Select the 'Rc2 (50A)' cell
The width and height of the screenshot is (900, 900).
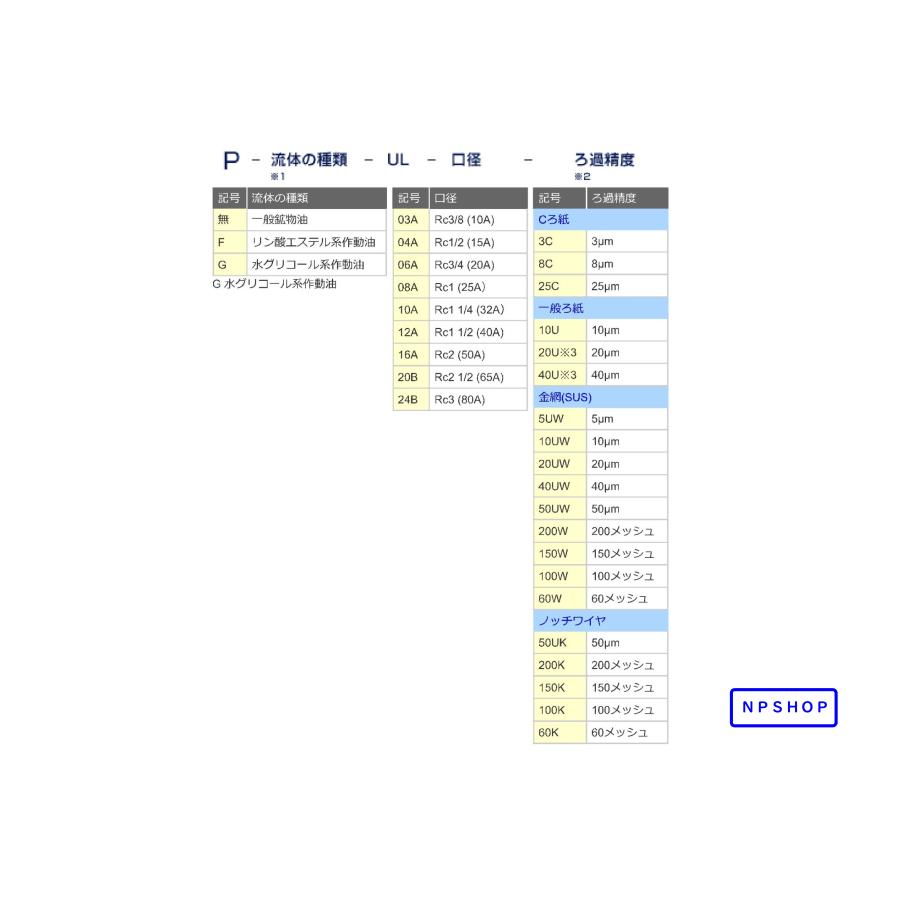click(478, 355)
